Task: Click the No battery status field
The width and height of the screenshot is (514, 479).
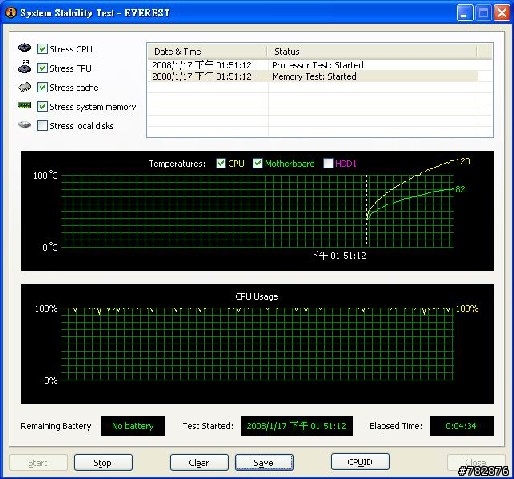Action: (133, 426)
